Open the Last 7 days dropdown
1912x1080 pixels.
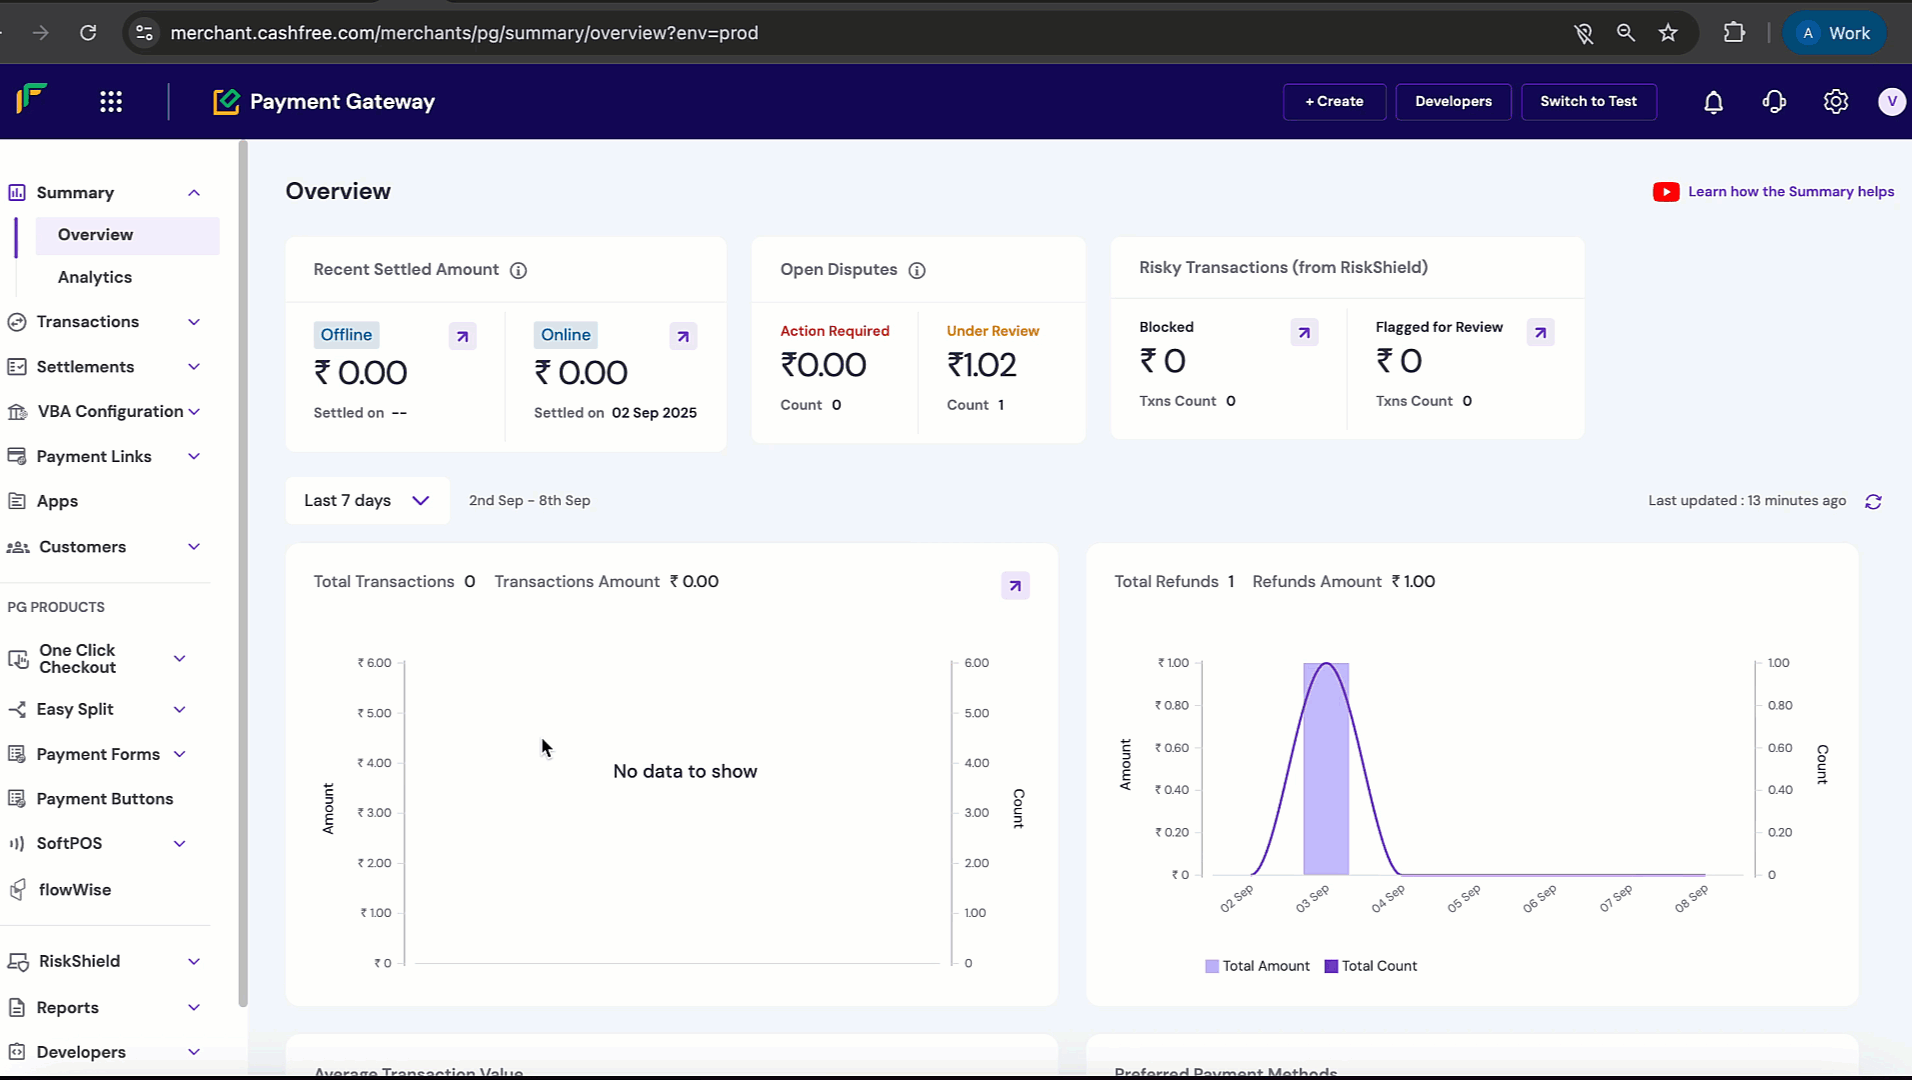click(367, 501)
